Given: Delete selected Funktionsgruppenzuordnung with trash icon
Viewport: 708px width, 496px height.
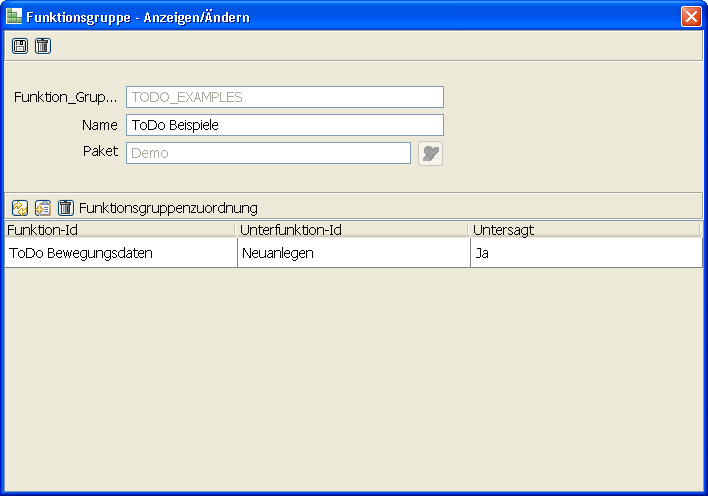Looking at the screenshot, I should pos(65,208).
